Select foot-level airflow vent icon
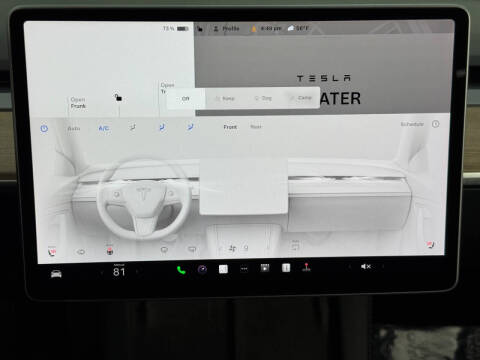Image resolution: width=480 pixels, height=360 pixels. coord(190,127)
